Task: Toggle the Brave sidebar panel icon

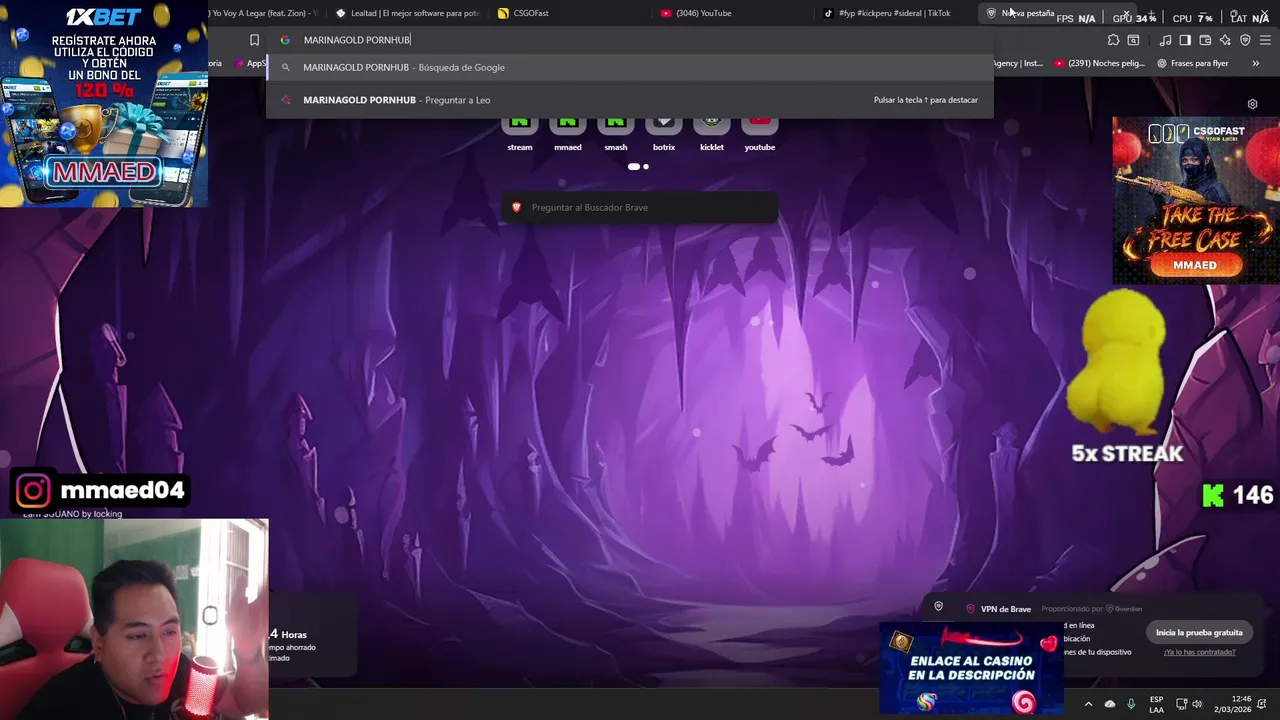Action: click(1185, 40)
